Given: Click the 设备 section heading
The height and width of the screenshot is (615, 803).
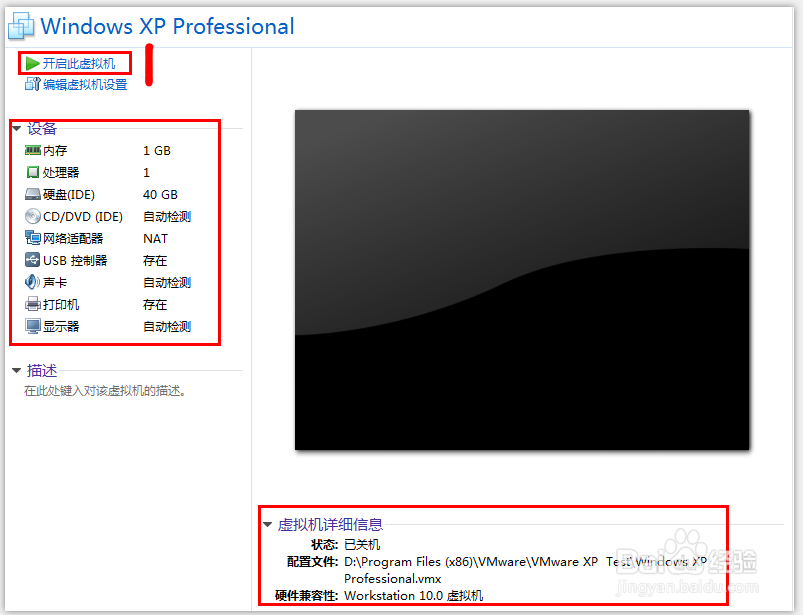Looking at the screenshot, I should tap(41, 128).
